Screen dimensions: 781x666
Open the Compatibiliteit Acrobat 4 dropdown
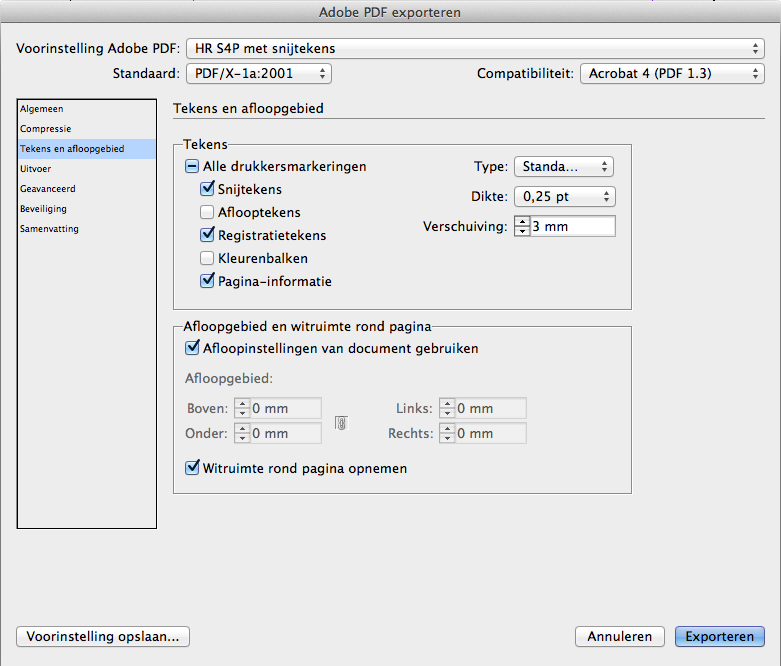(x=672, y=73)
